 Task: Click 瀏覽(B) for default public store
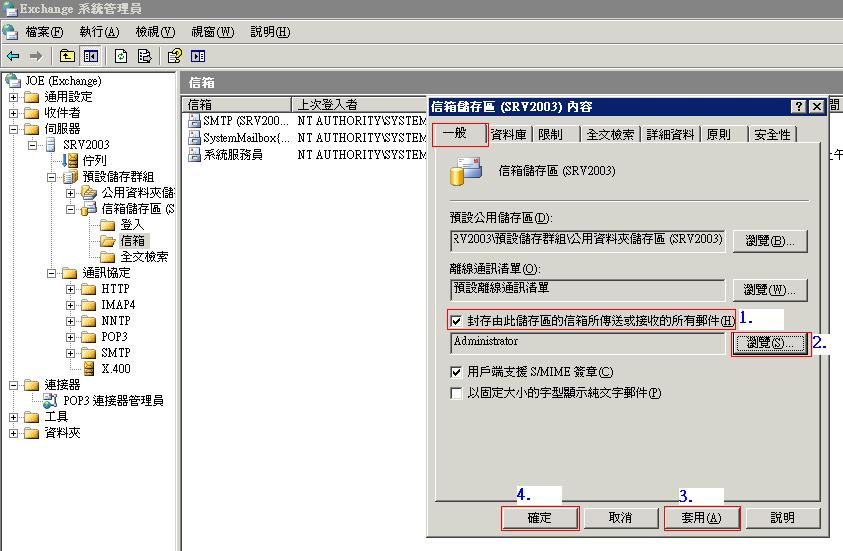point(770,241)
